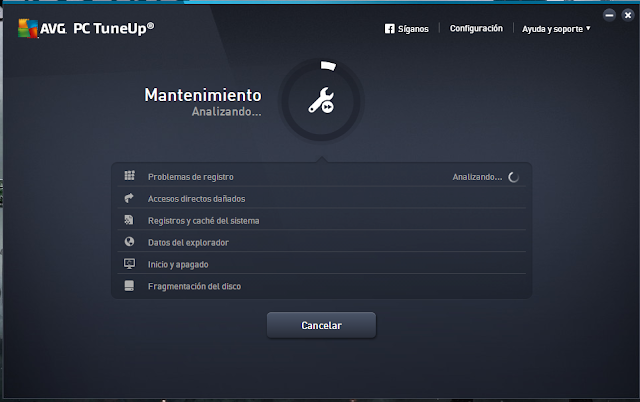640x402 pixels.
Task: Click the wrench maintenance icon
Action: pos(321,100)
